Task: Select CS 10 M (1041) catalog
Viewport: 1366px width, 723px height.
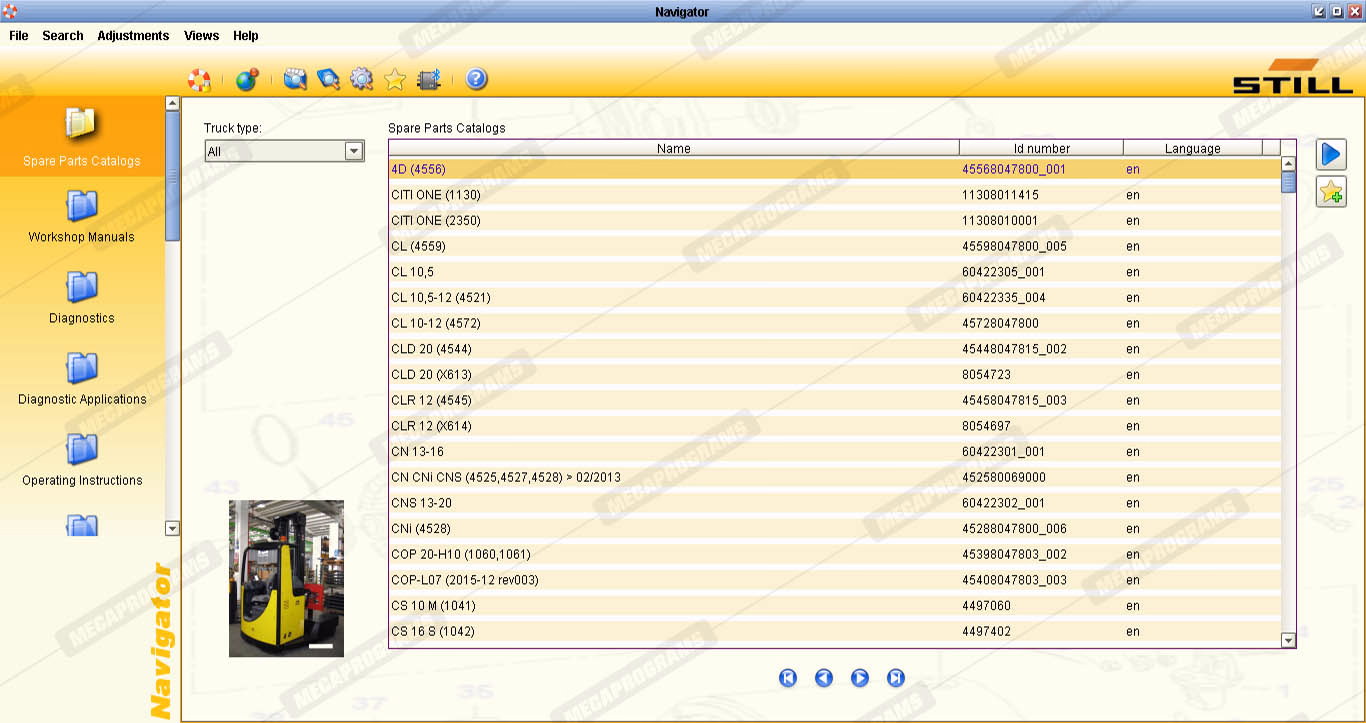Action: [835, 605]
